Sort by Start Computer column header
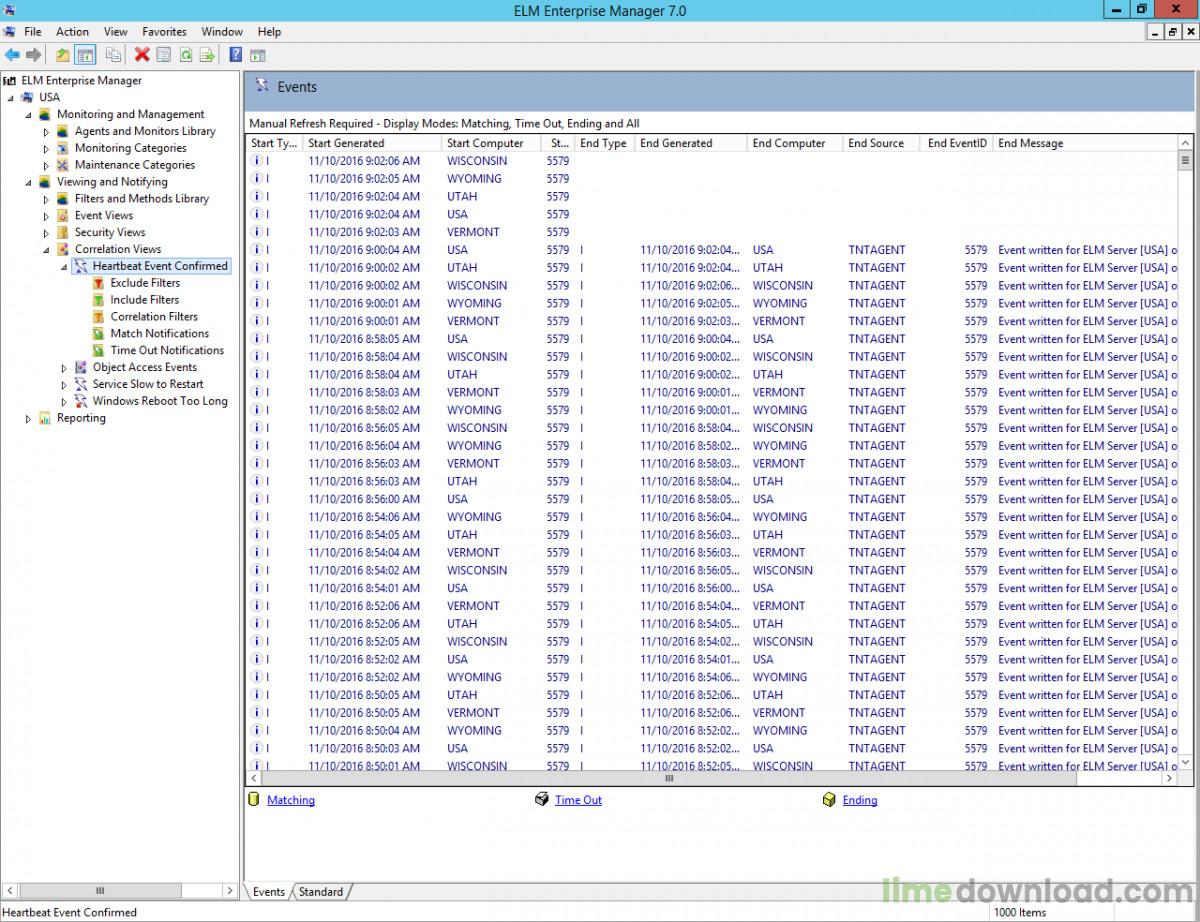The height and width of the screenshot is (922, 1200). click(491, 143)
